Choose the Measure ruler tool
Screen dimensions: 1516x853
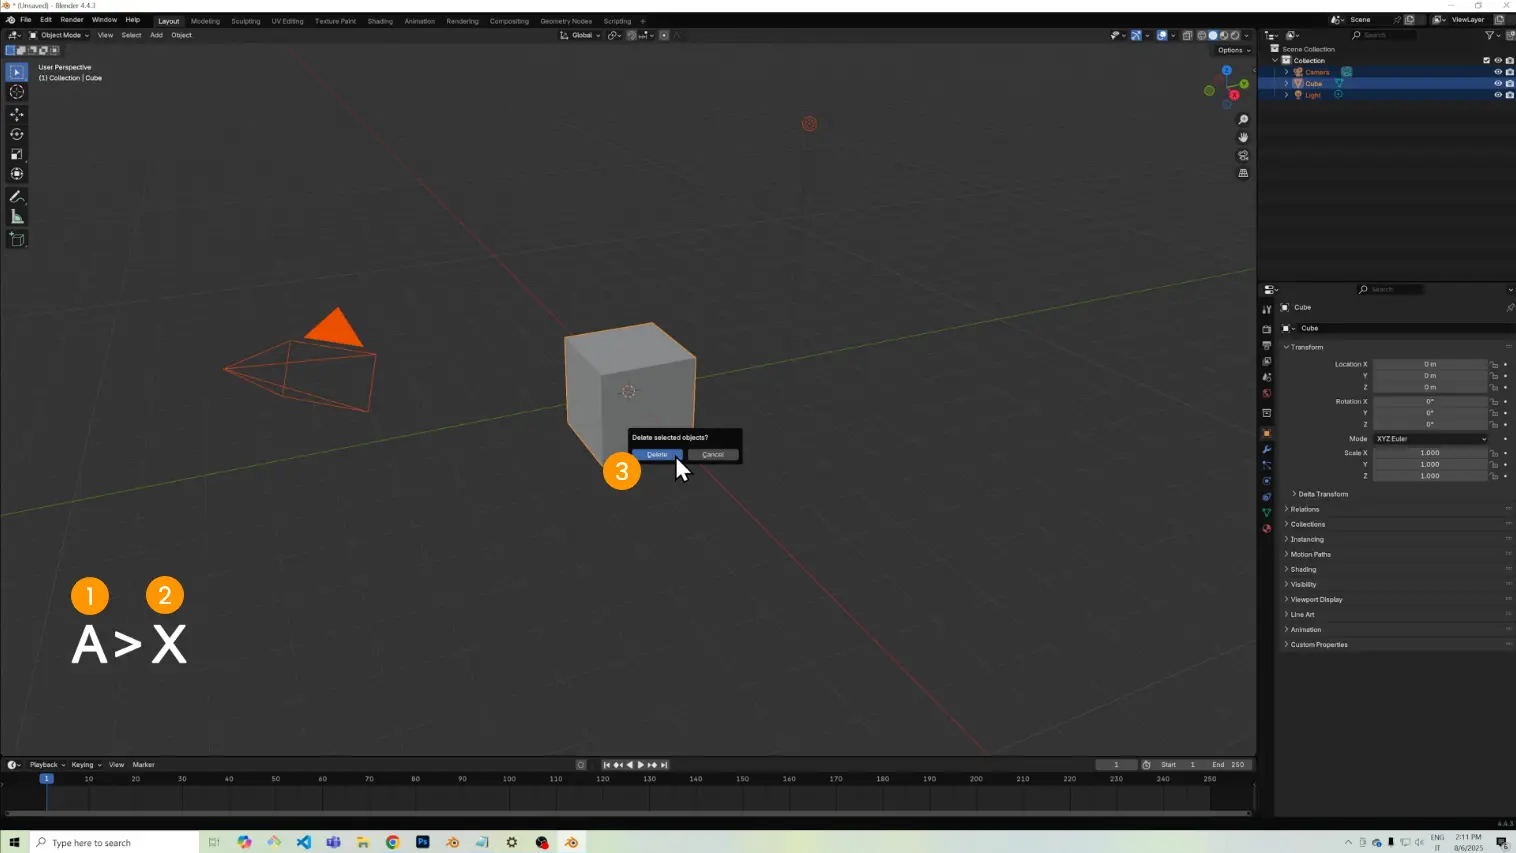coord(17,217)
